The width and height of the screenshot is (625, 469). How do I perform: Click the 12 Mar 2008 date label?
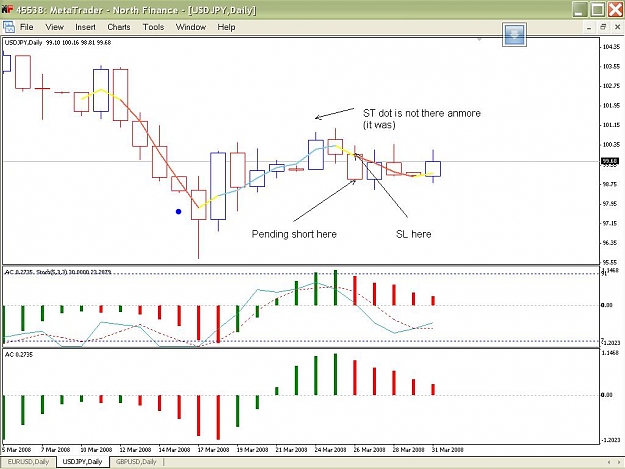pyautogui.click(x=135, y=450)
